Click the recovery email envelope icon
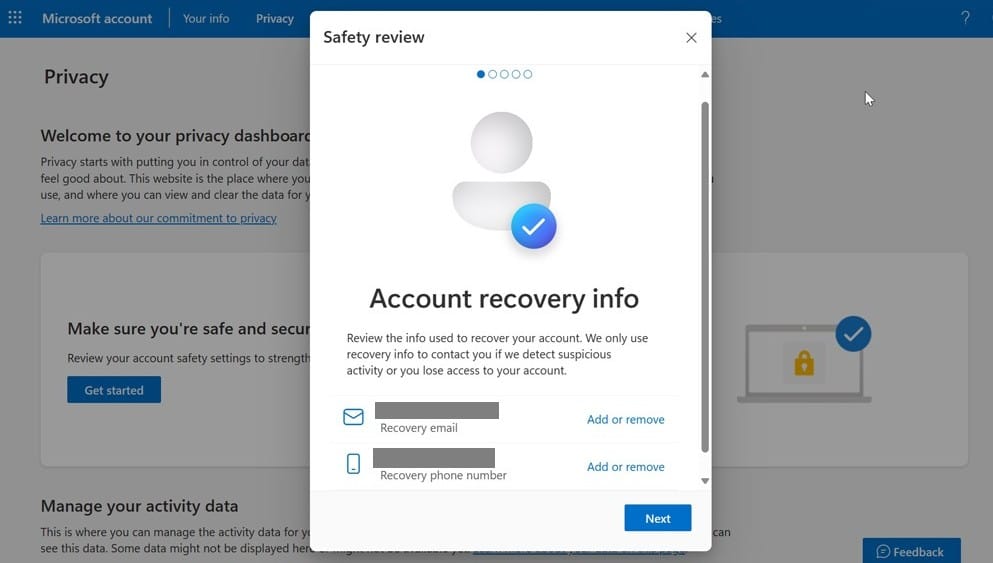Screen dimensions: 993x563 click(353, 417)
